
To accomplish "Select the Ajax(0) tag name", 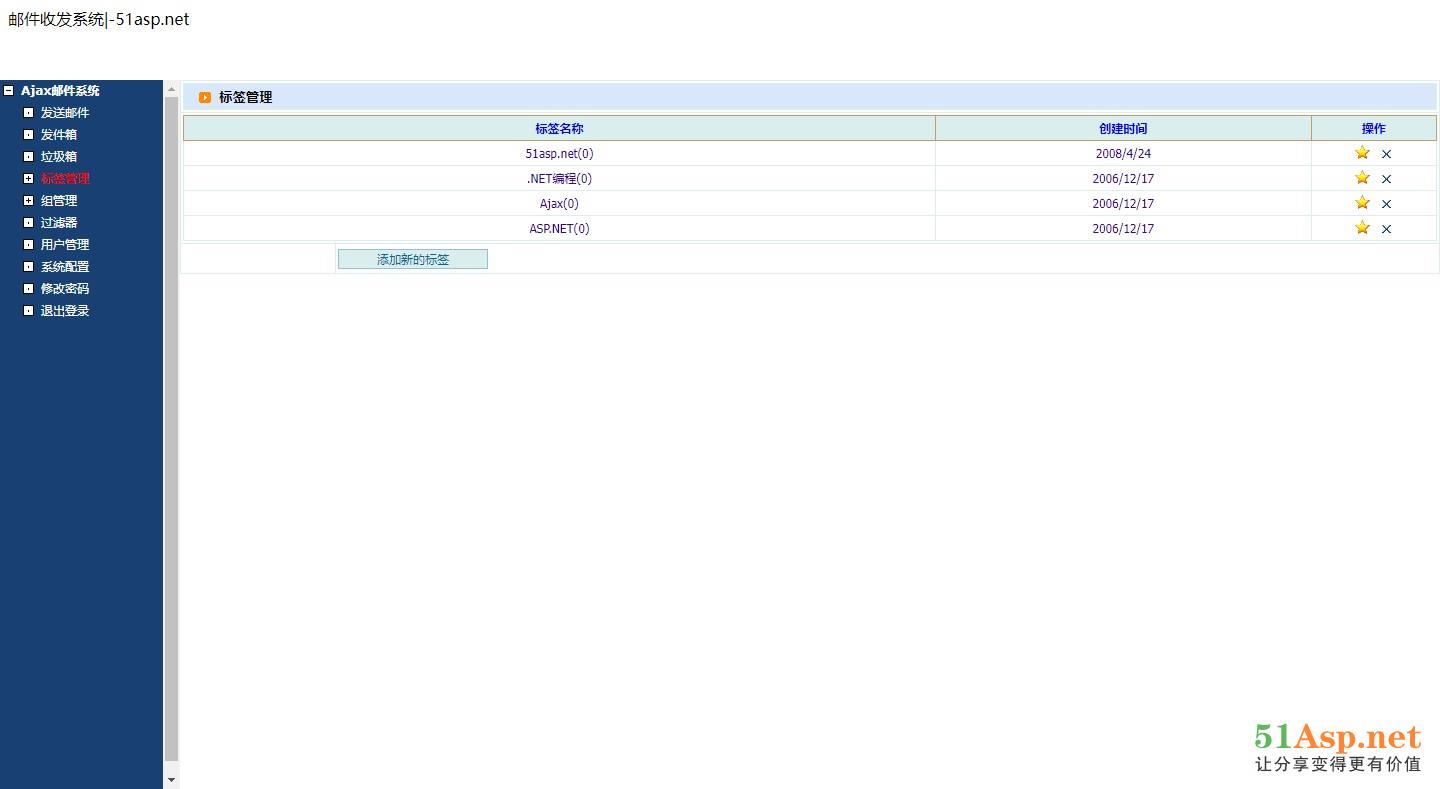I will pos(559,204).
